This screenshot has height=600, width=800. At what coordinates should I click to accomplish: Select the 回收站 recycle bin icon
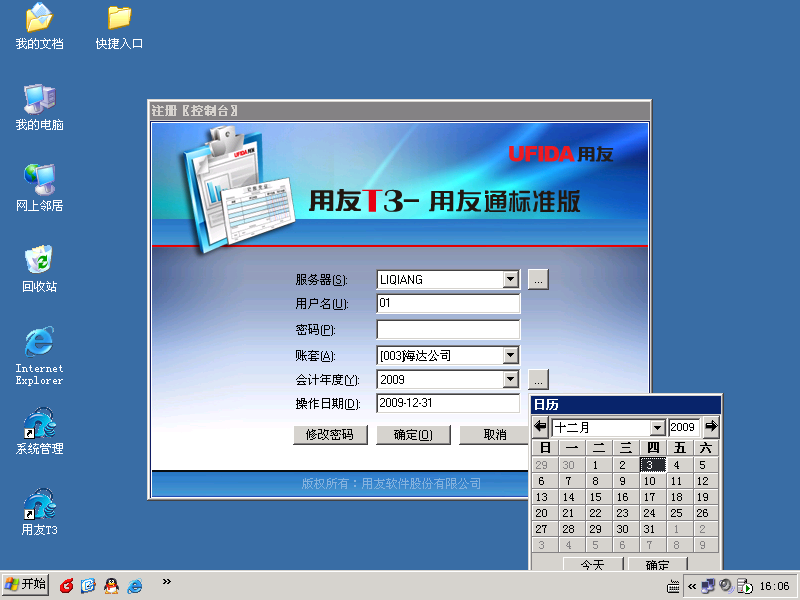(39, 269)
